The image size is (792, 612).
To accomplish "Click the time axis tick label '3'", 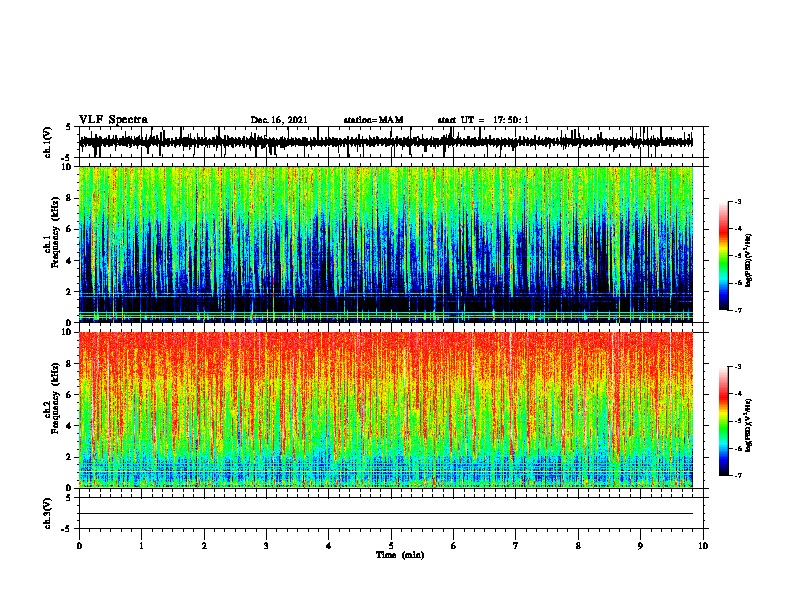I will point(266,546).
